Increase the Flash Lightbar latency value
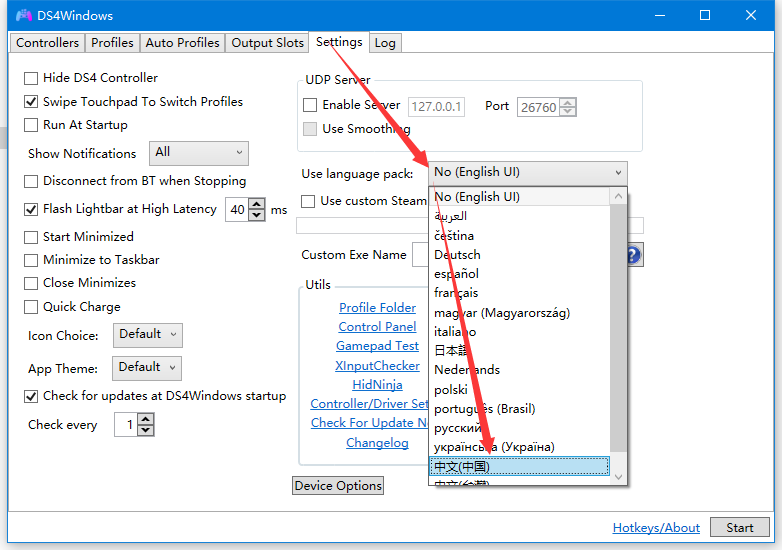Screen dimensions: 782x550 (257, 204)
